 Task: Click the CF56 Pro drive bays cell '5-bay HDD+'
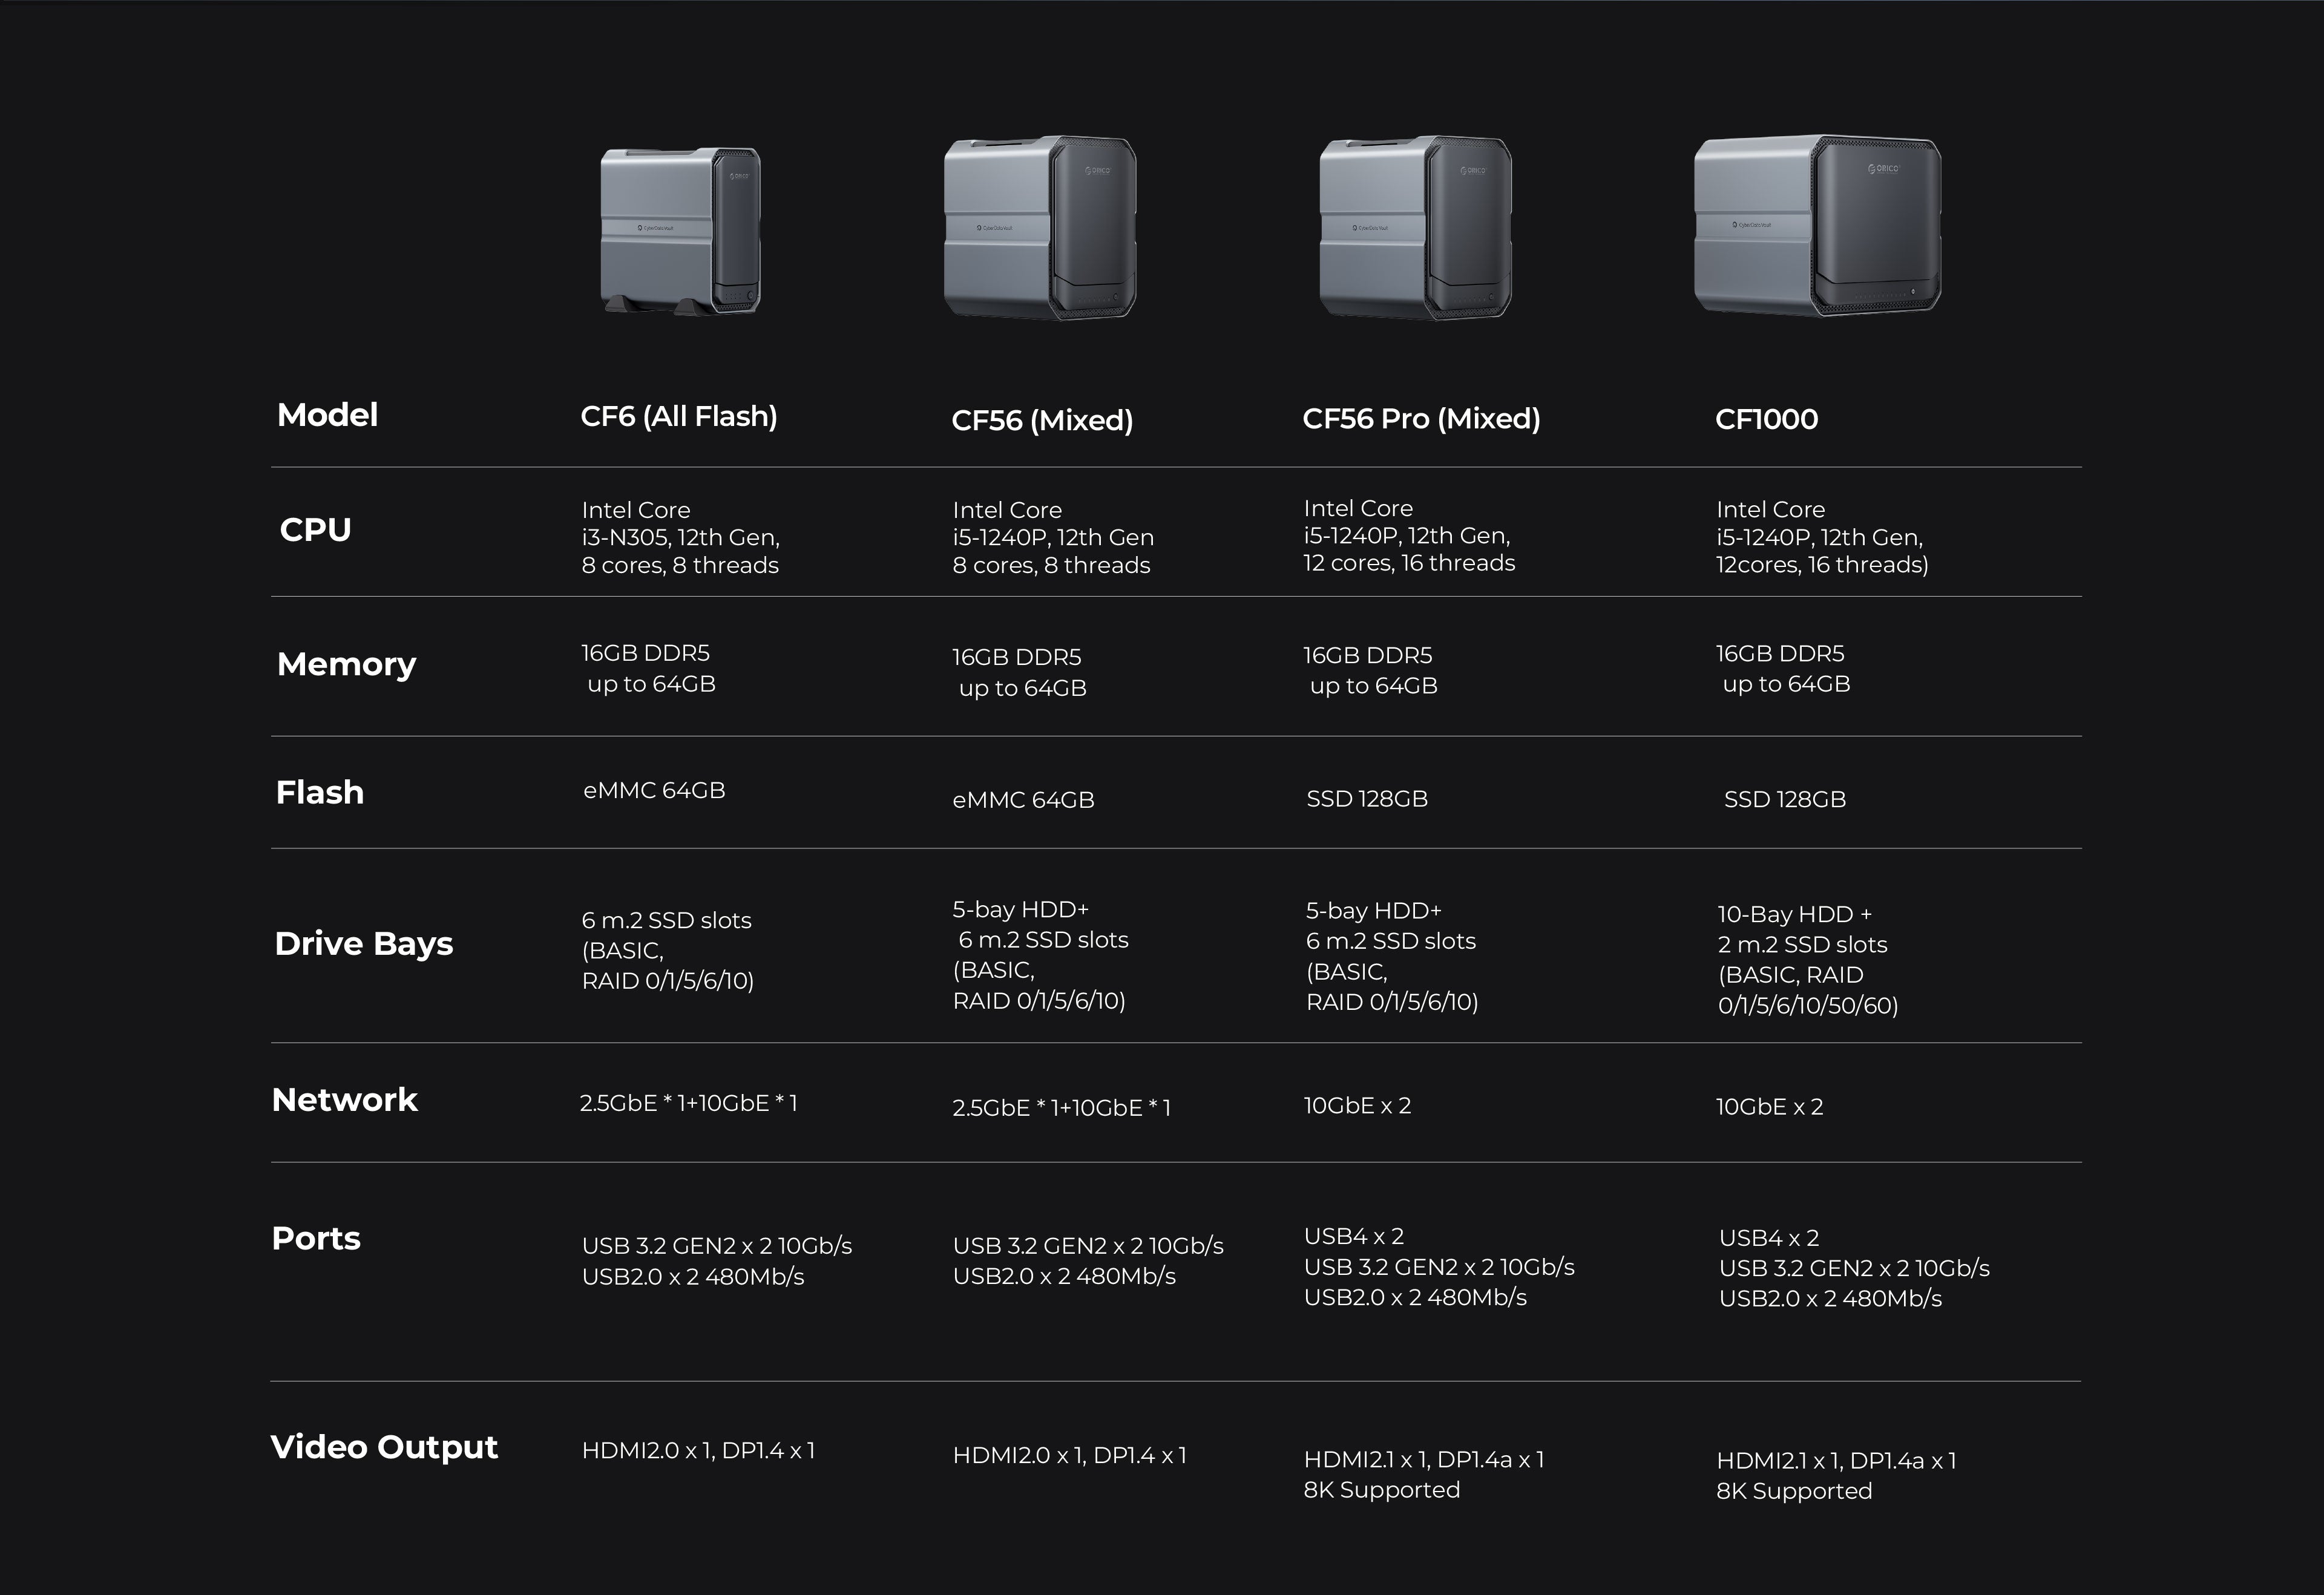tap(1392, 956)
